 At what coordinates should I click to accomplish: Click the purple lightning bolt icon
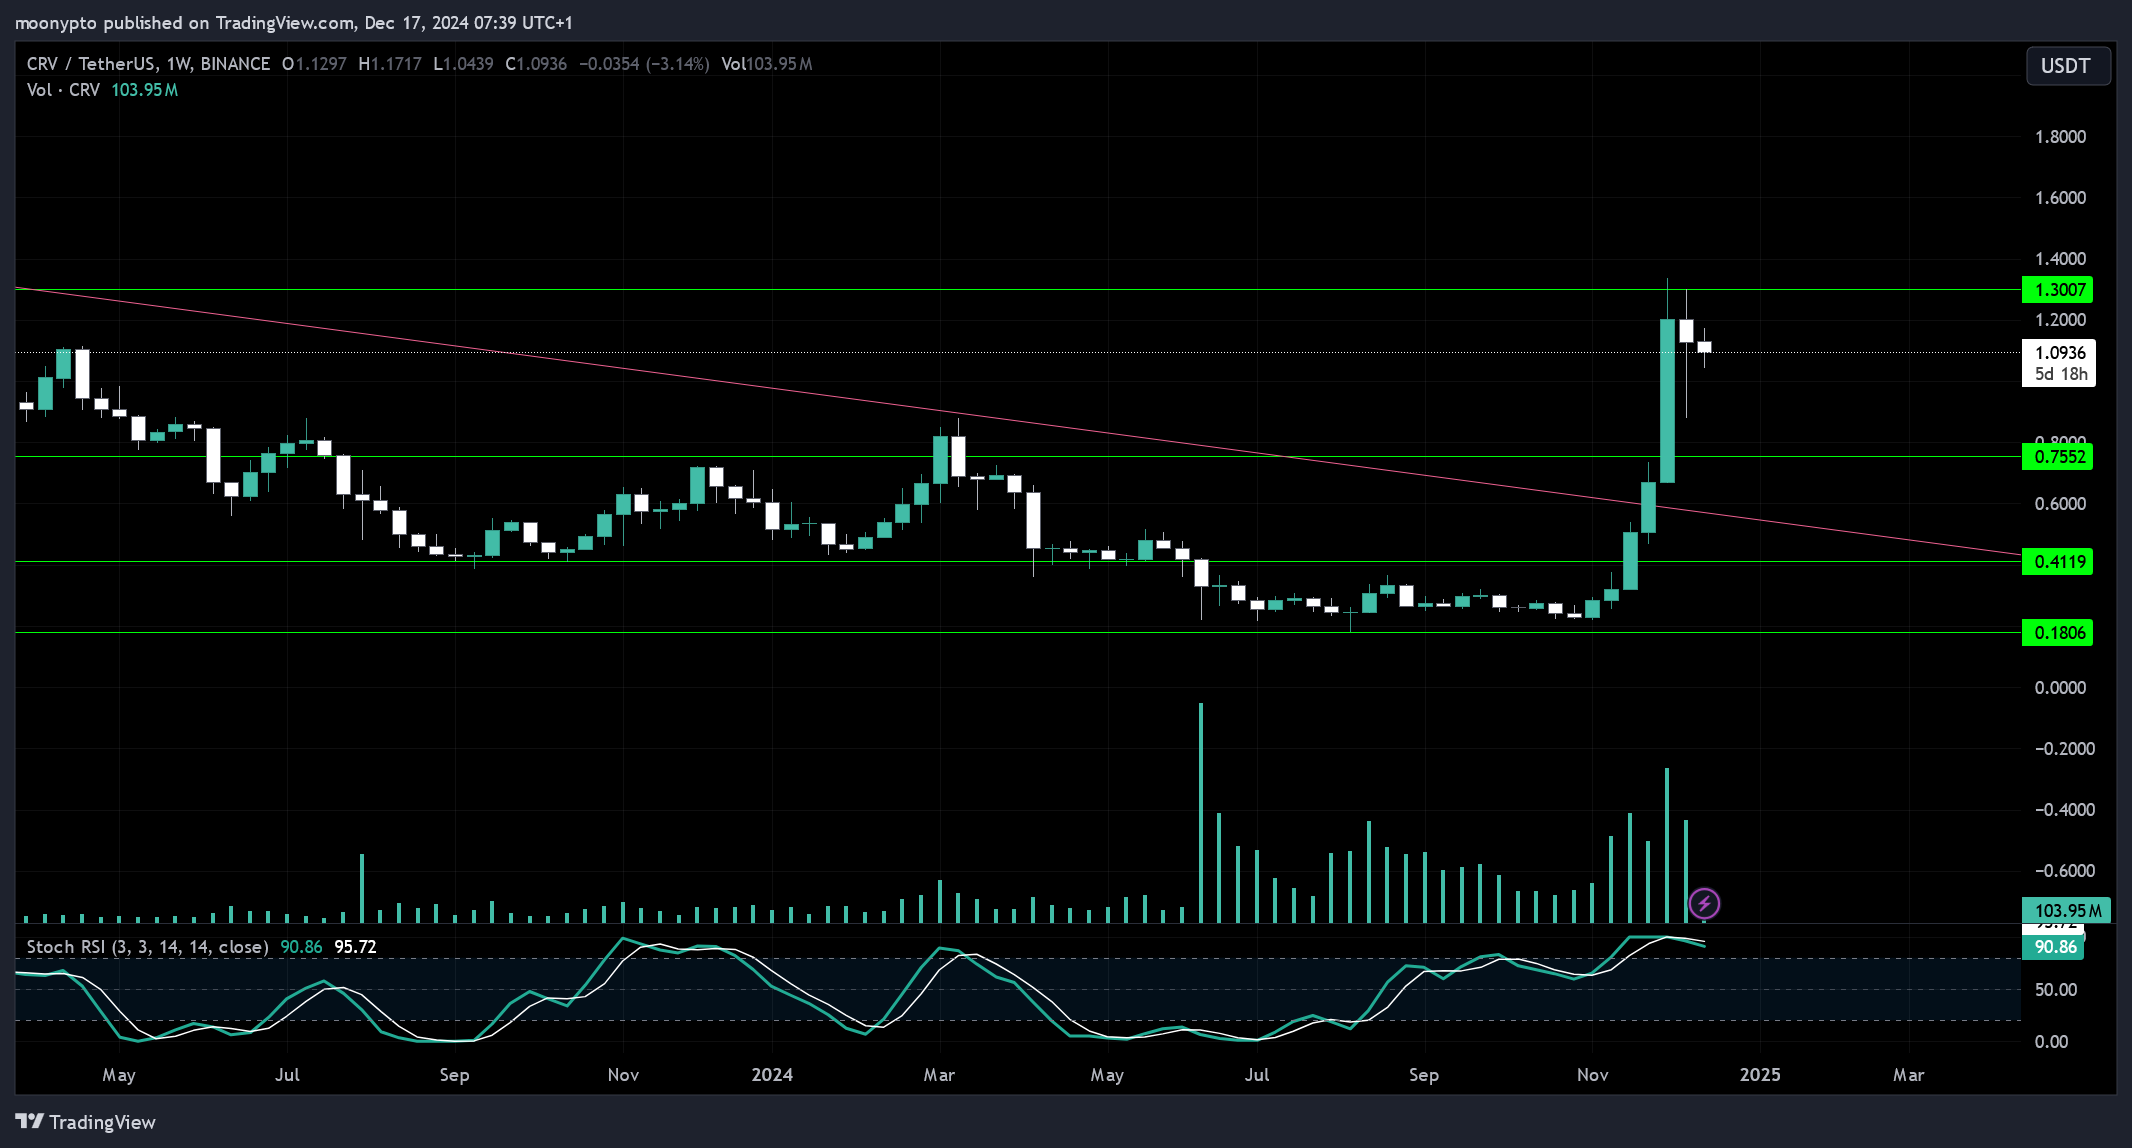tap(1704, 904)
